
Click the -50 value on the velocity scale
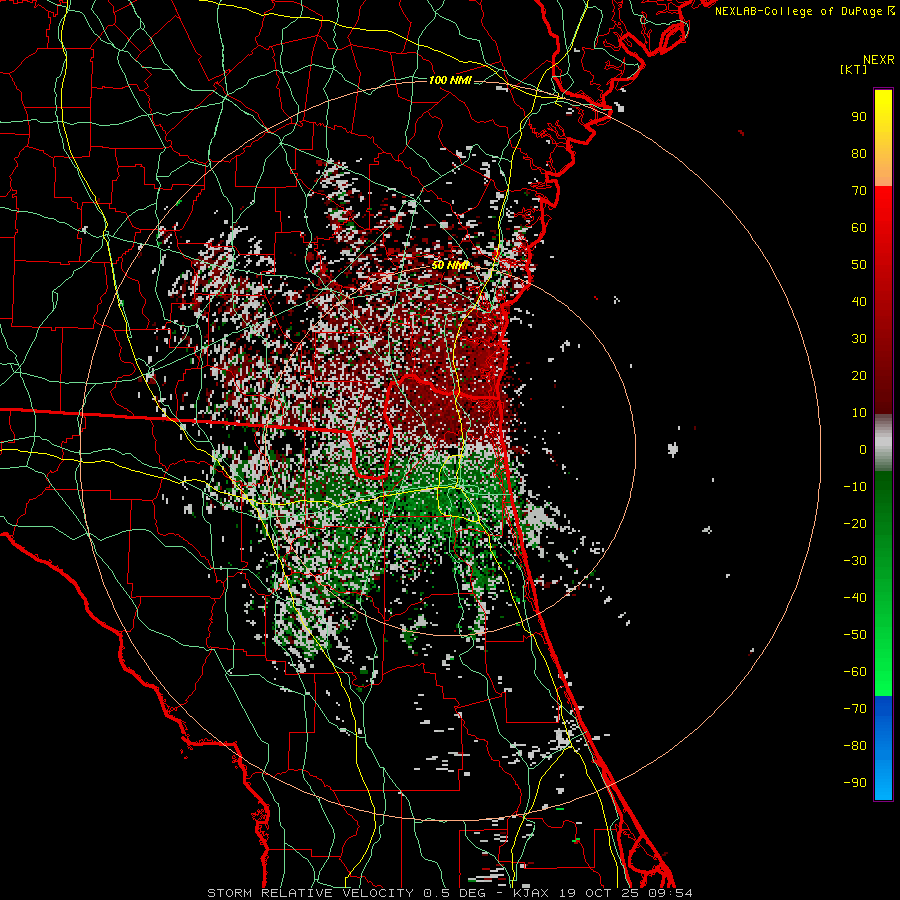[x=855, y=635]
